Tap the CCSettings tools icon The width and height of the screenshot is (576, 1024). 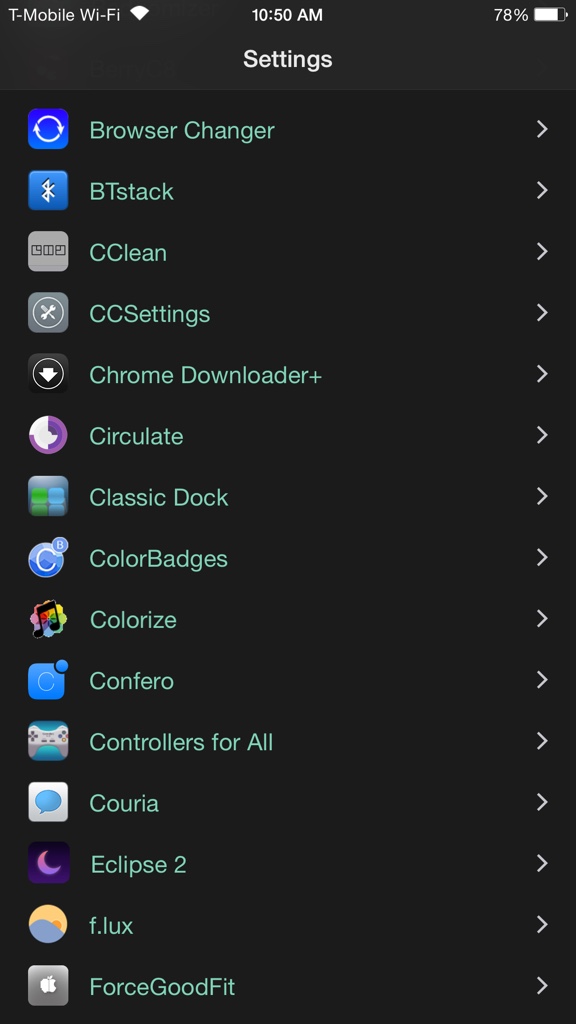click(x=48, y=313)
